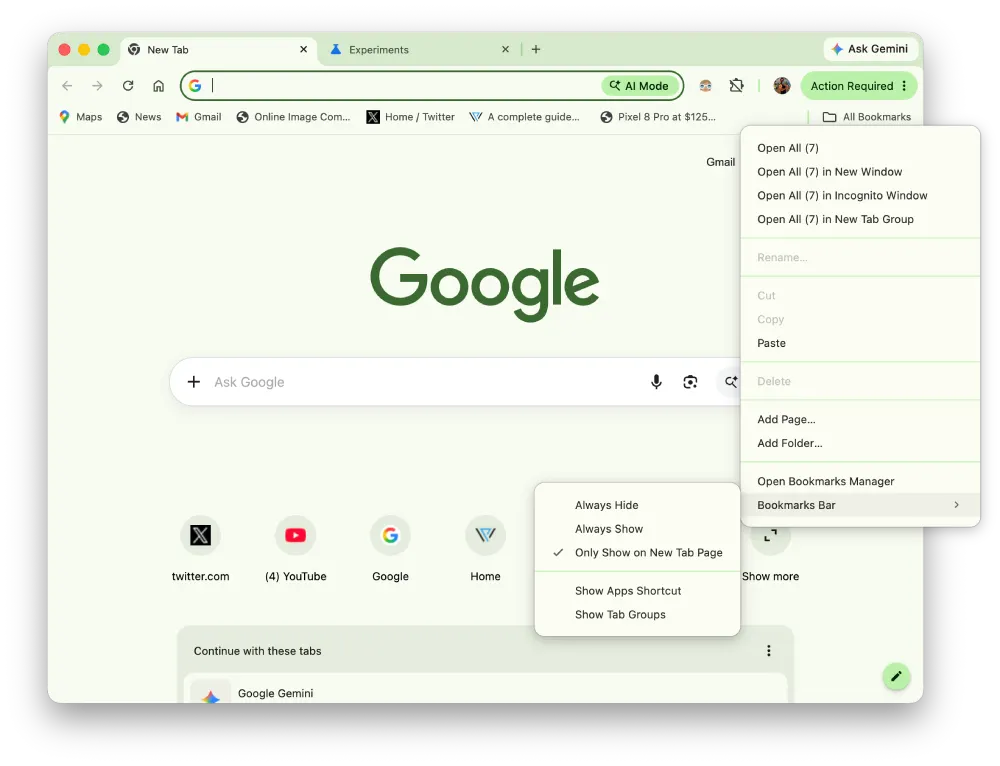
Task: Open the News bookmark
Action: click(x=139, y=117)
